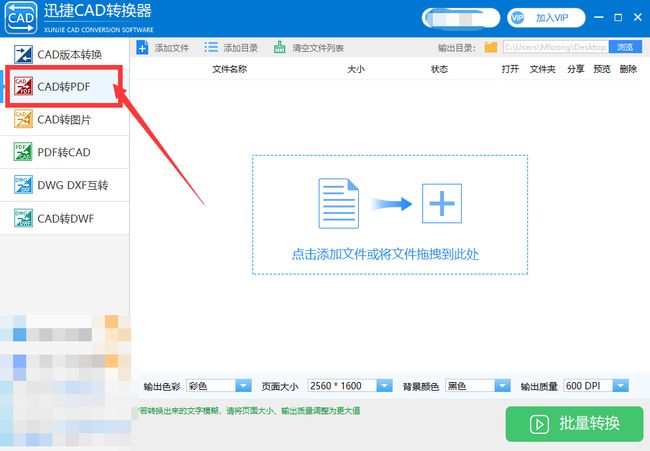Click the VIP badge icon
This screenshot has width=650, height=451.
(x=517, y=18)
